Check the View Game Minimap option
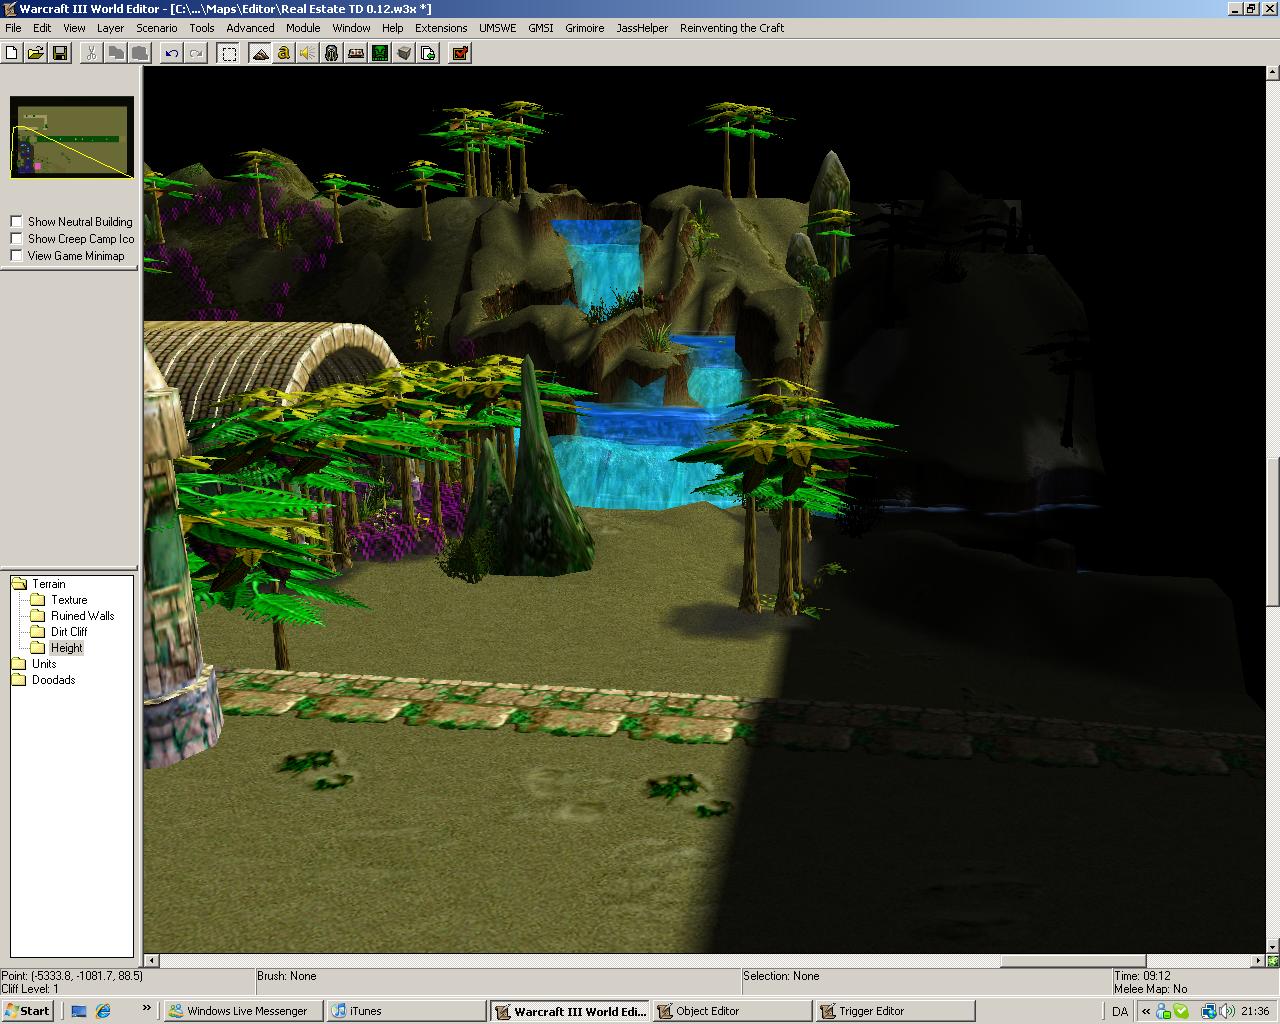Viewport: 1280px width, 1024px height. 16,256
